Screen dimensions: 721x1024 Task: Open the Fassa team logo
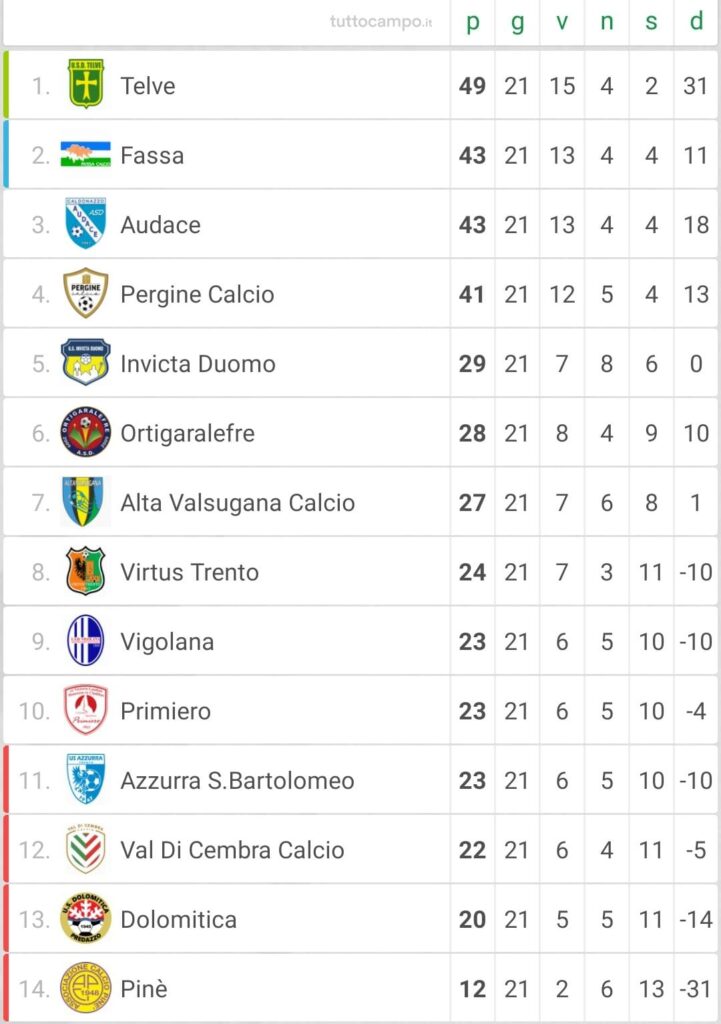click(86, 154)
